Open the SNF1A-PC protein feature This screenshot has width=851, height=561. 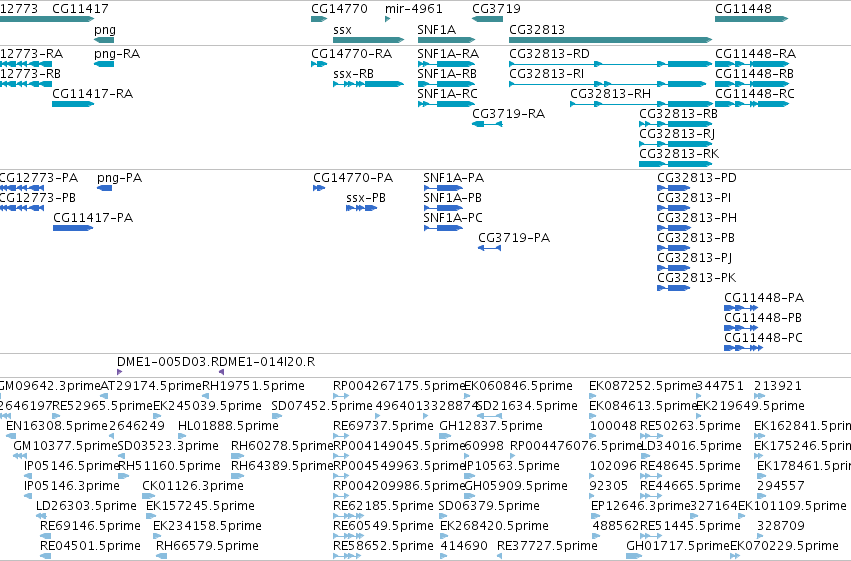coord(443,228)
